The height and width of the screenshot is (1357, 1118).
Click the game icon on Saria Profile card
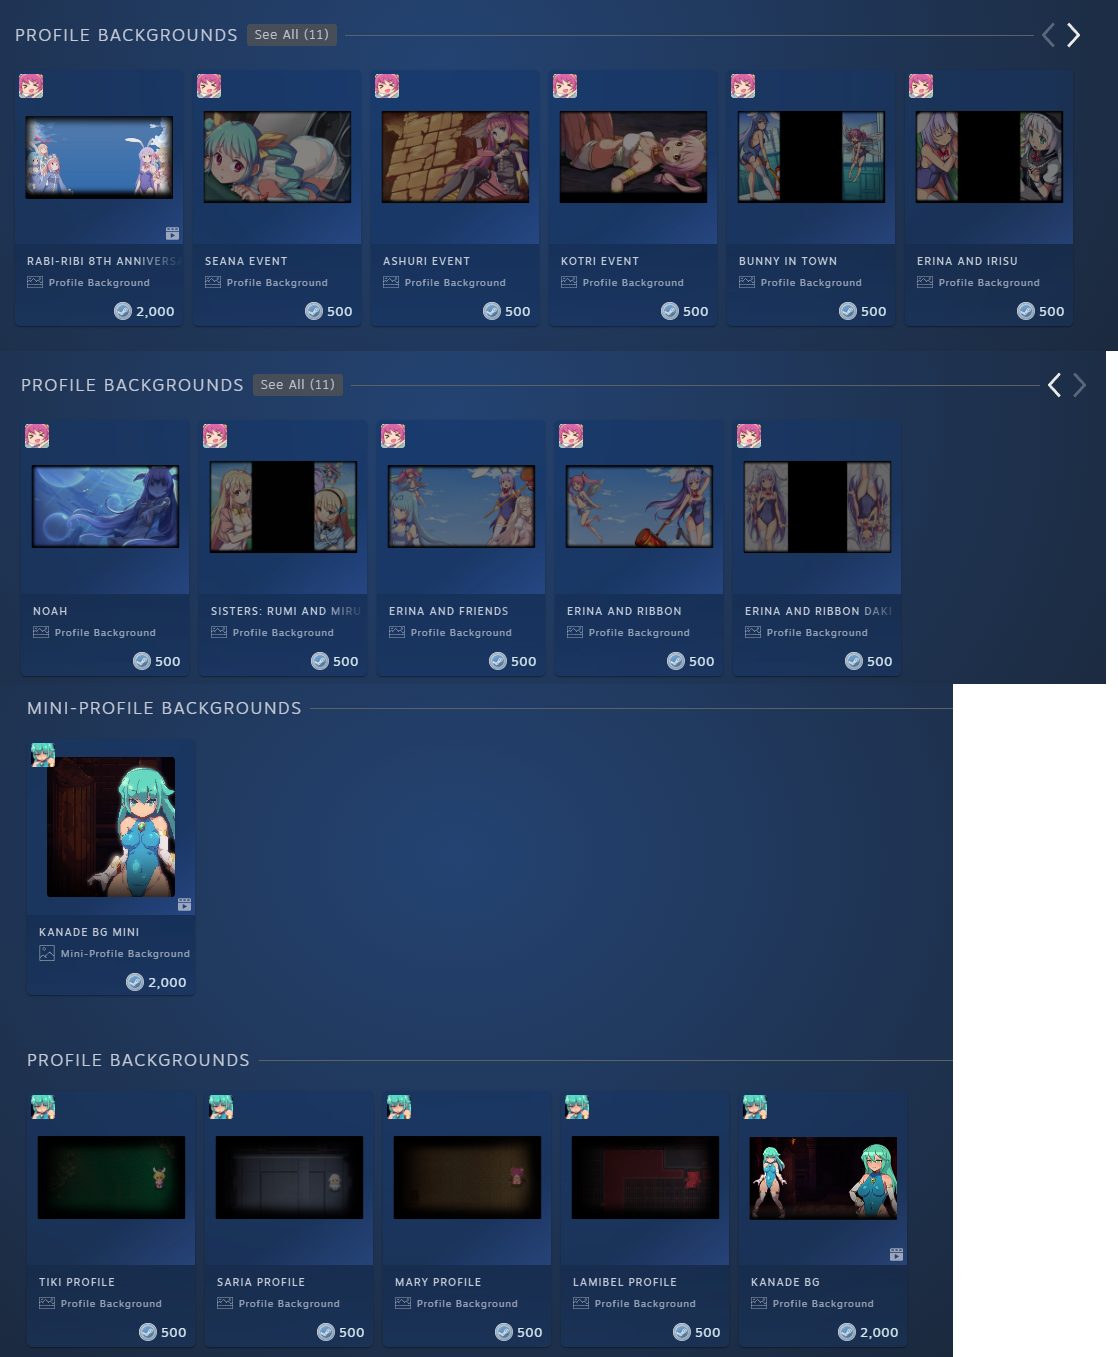[x=221, y=1107]
